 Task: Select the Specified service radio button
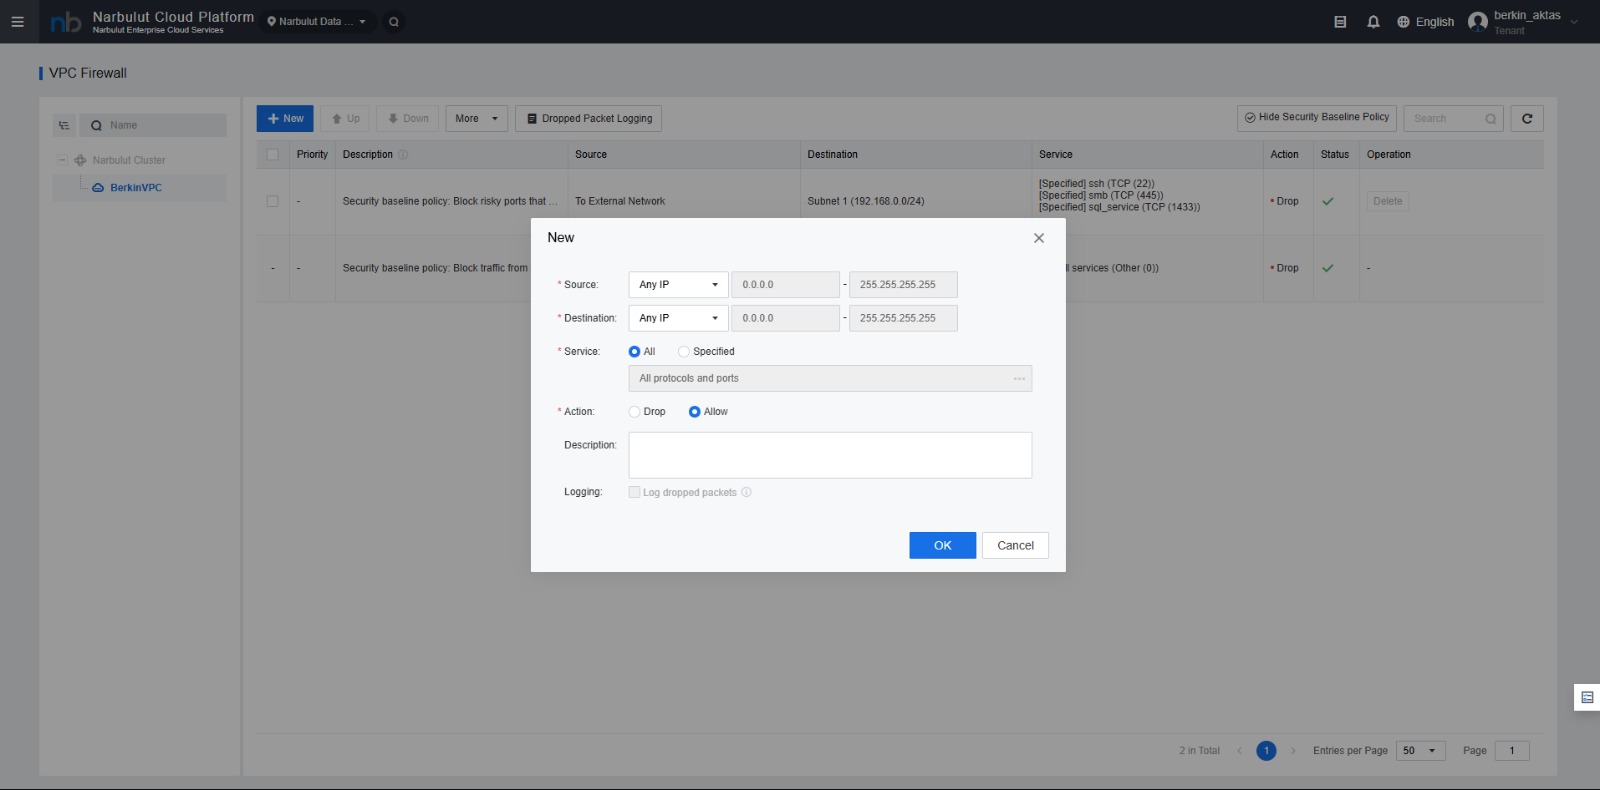point(684,352)
